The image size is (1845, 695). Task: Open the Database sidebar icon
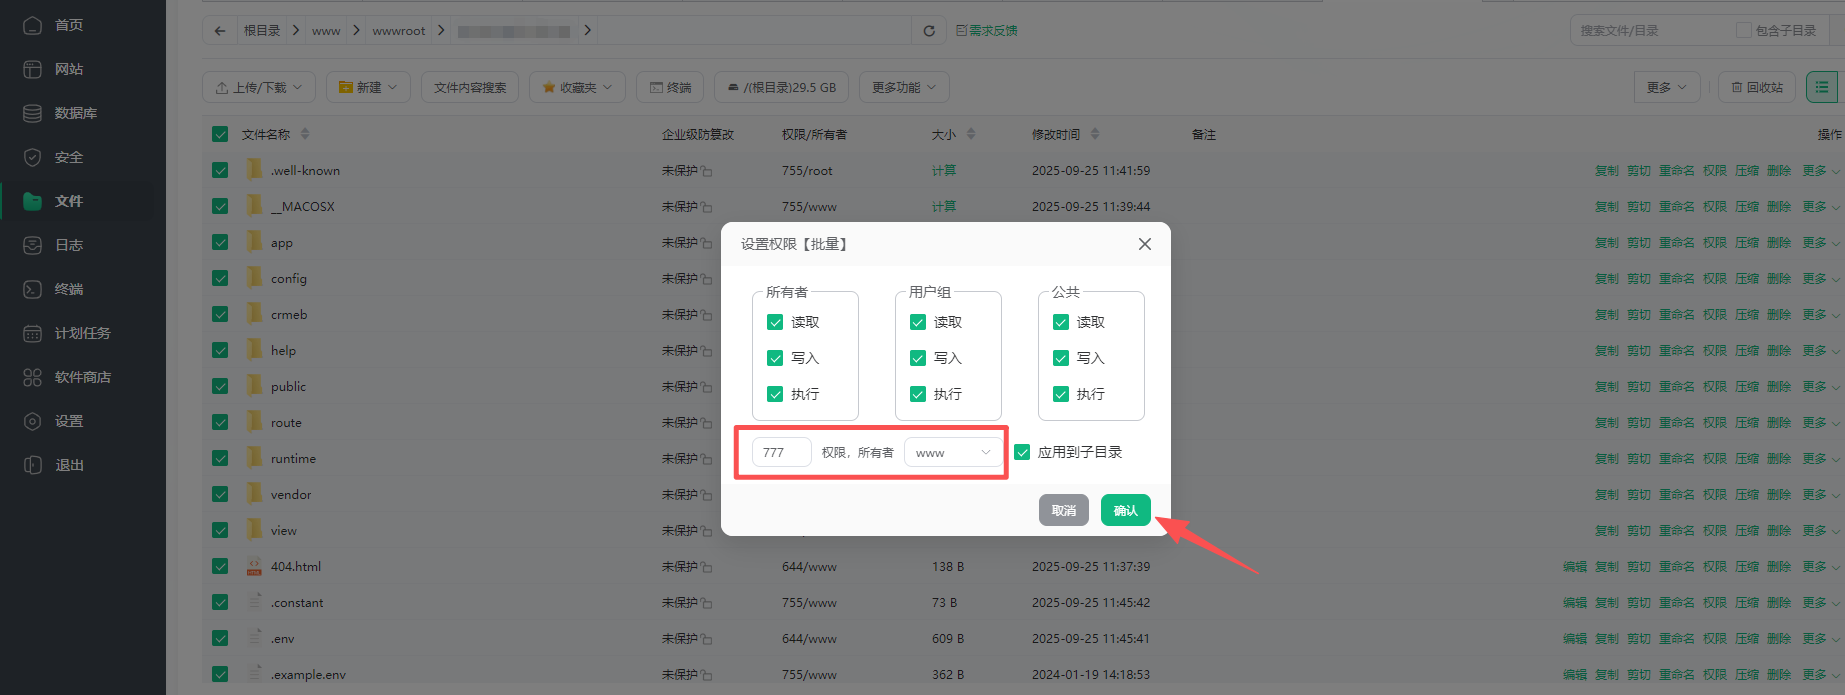coord(33,113)
